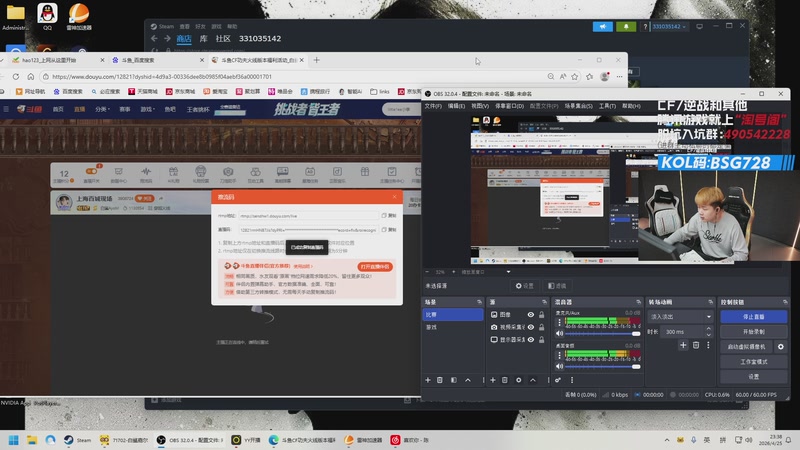
Task: Add a new source with the plus icon
Action: point(492,380)
